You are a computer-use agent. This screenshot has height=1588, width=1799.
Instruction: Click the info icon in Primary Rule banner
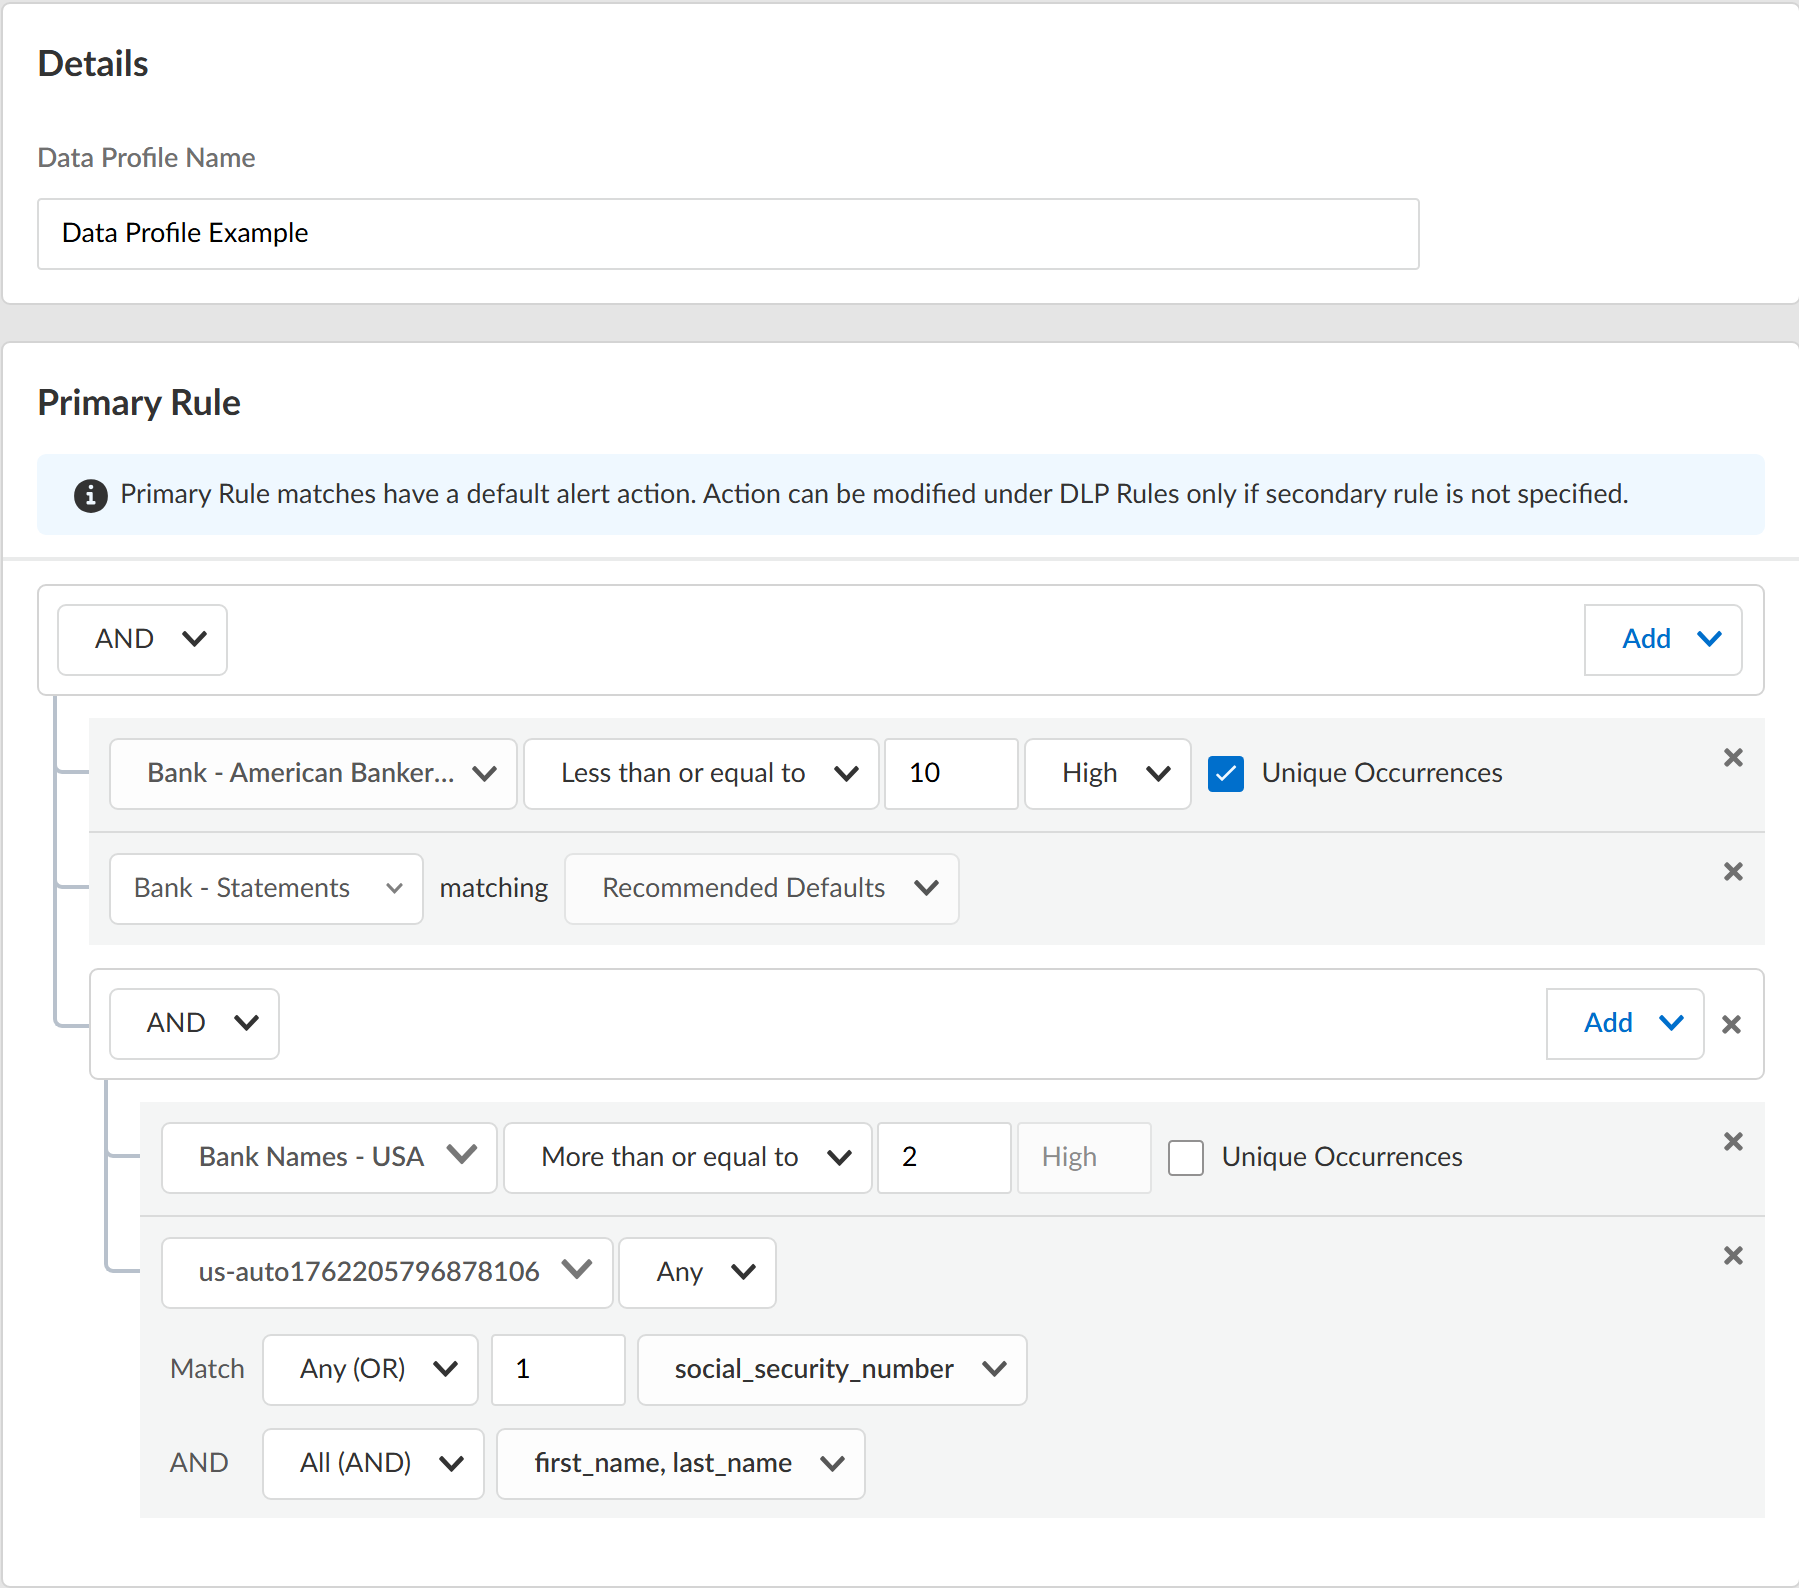coord(91,495)
